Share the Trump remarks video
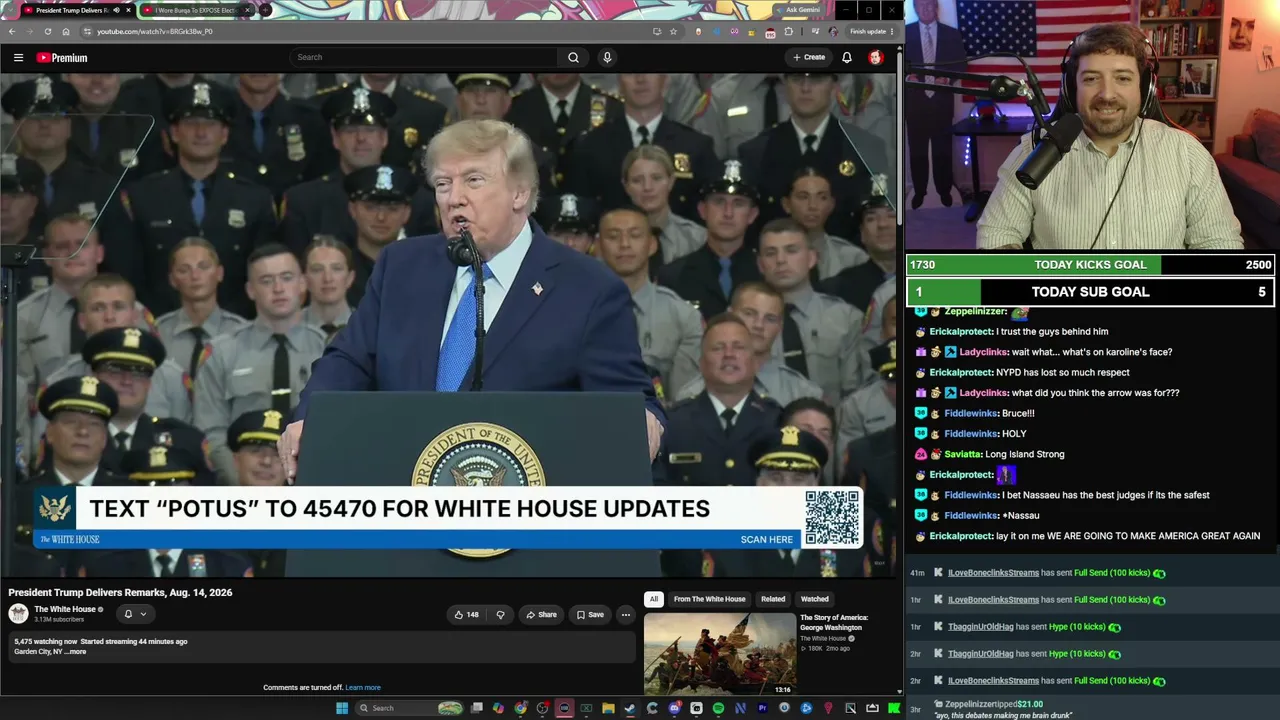This screenshot has width=1280, height=720. [542, 615]
